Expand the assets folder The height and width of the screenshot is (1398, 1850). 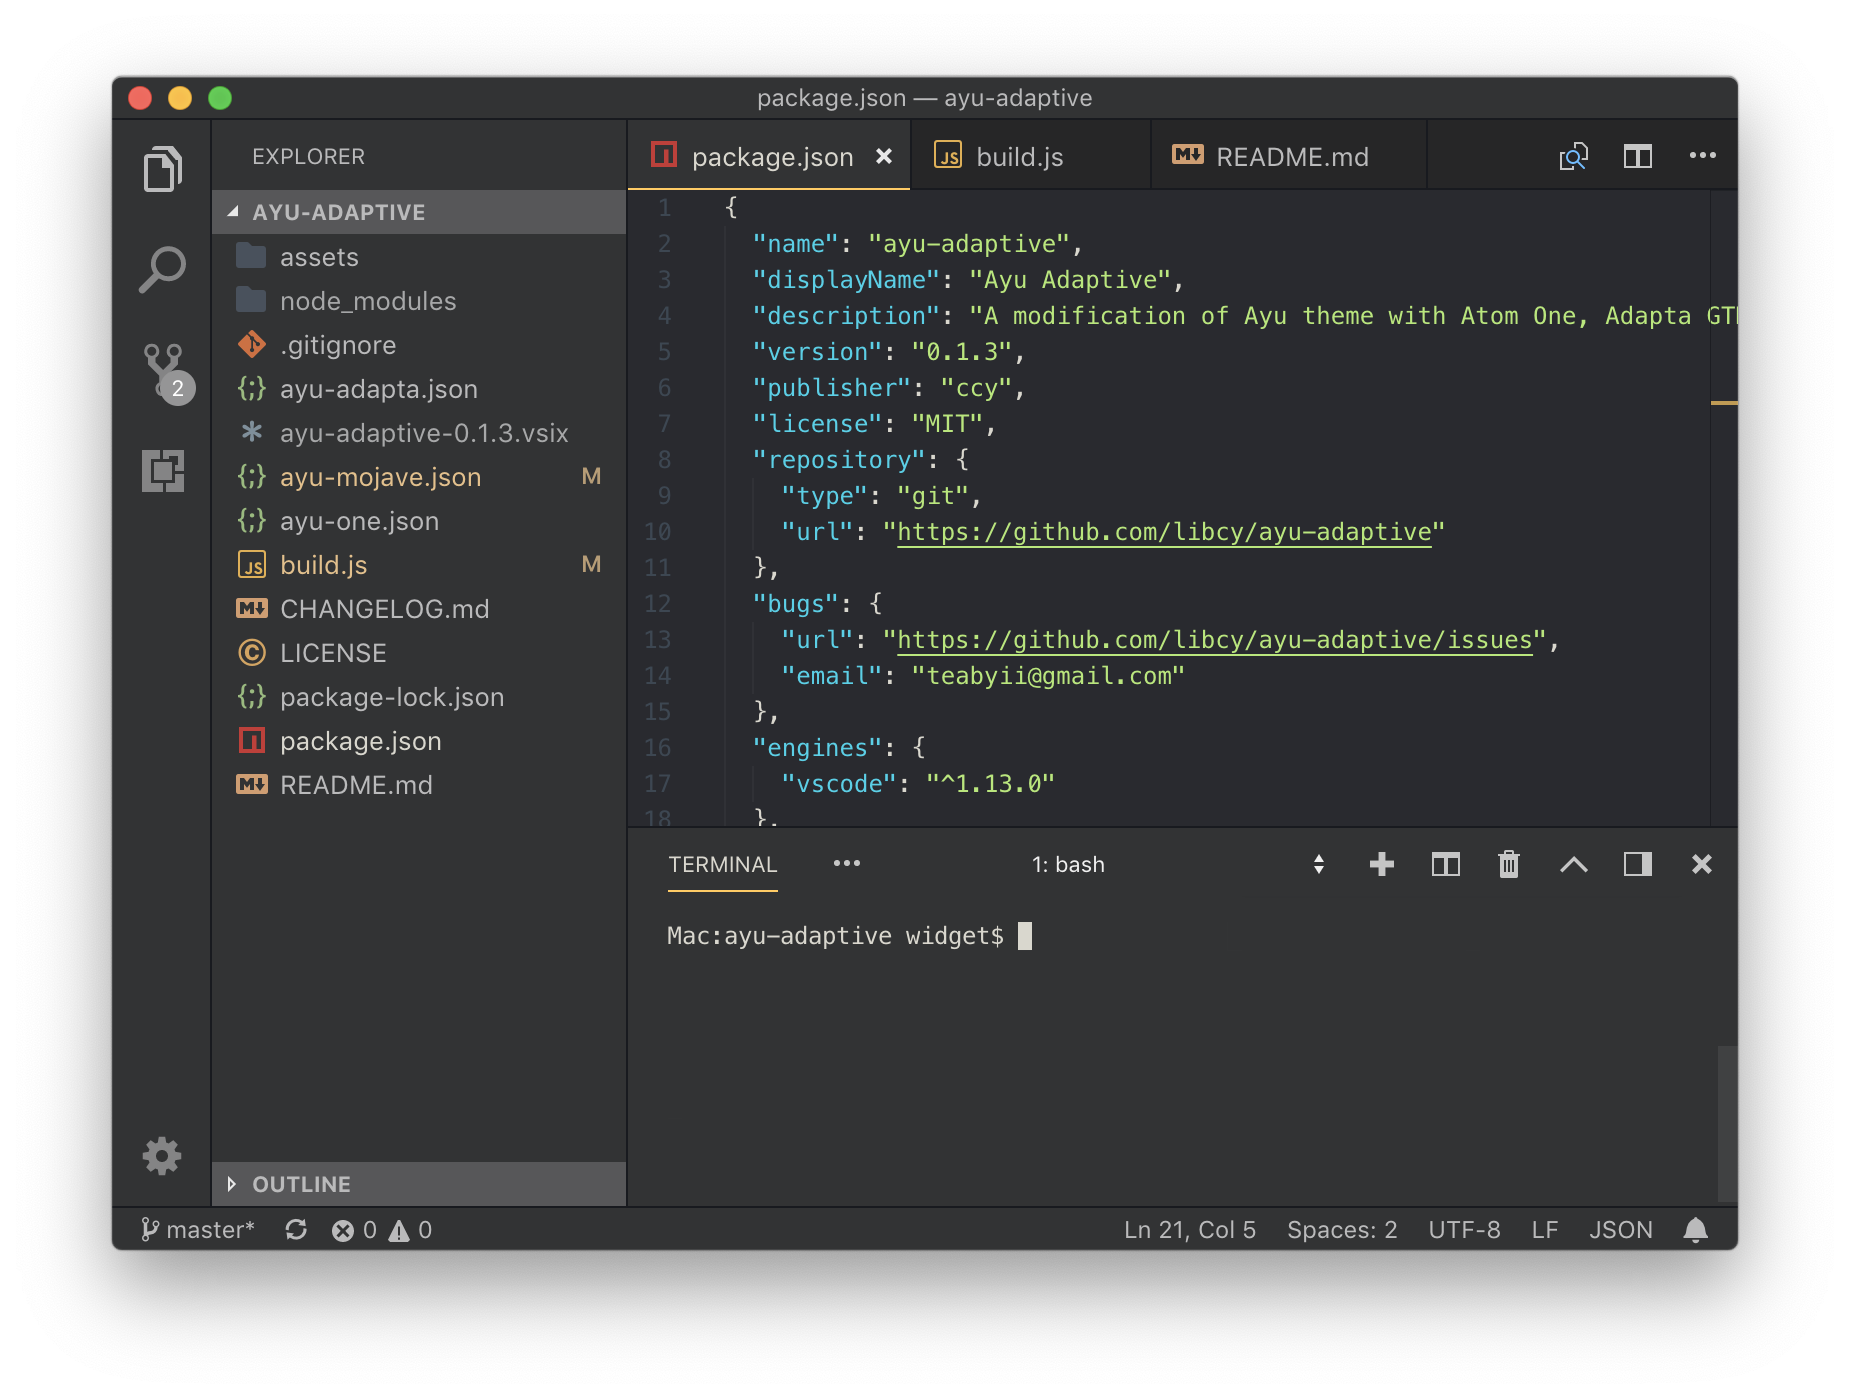[419, 257]
